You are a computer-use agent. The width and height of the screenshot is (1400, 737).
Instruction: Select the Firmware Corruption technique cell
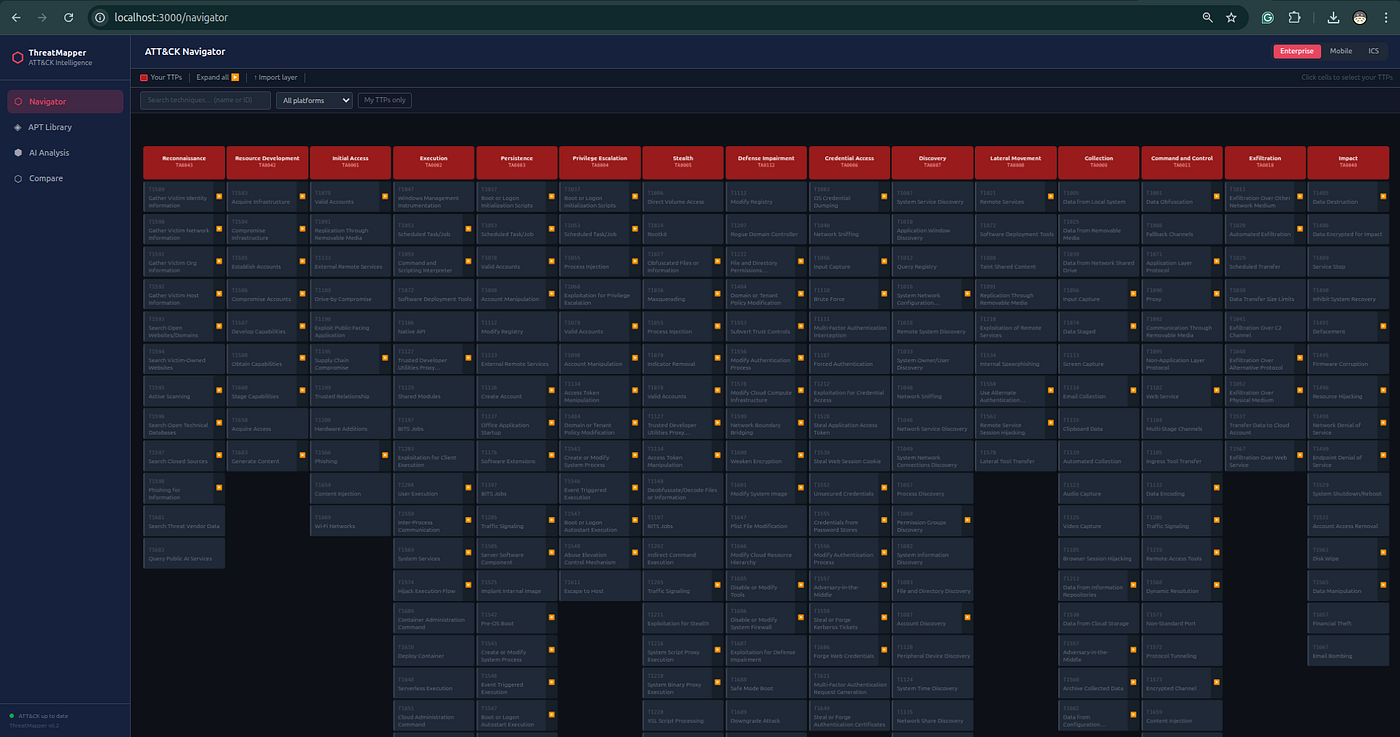(x=1348, y=359)
